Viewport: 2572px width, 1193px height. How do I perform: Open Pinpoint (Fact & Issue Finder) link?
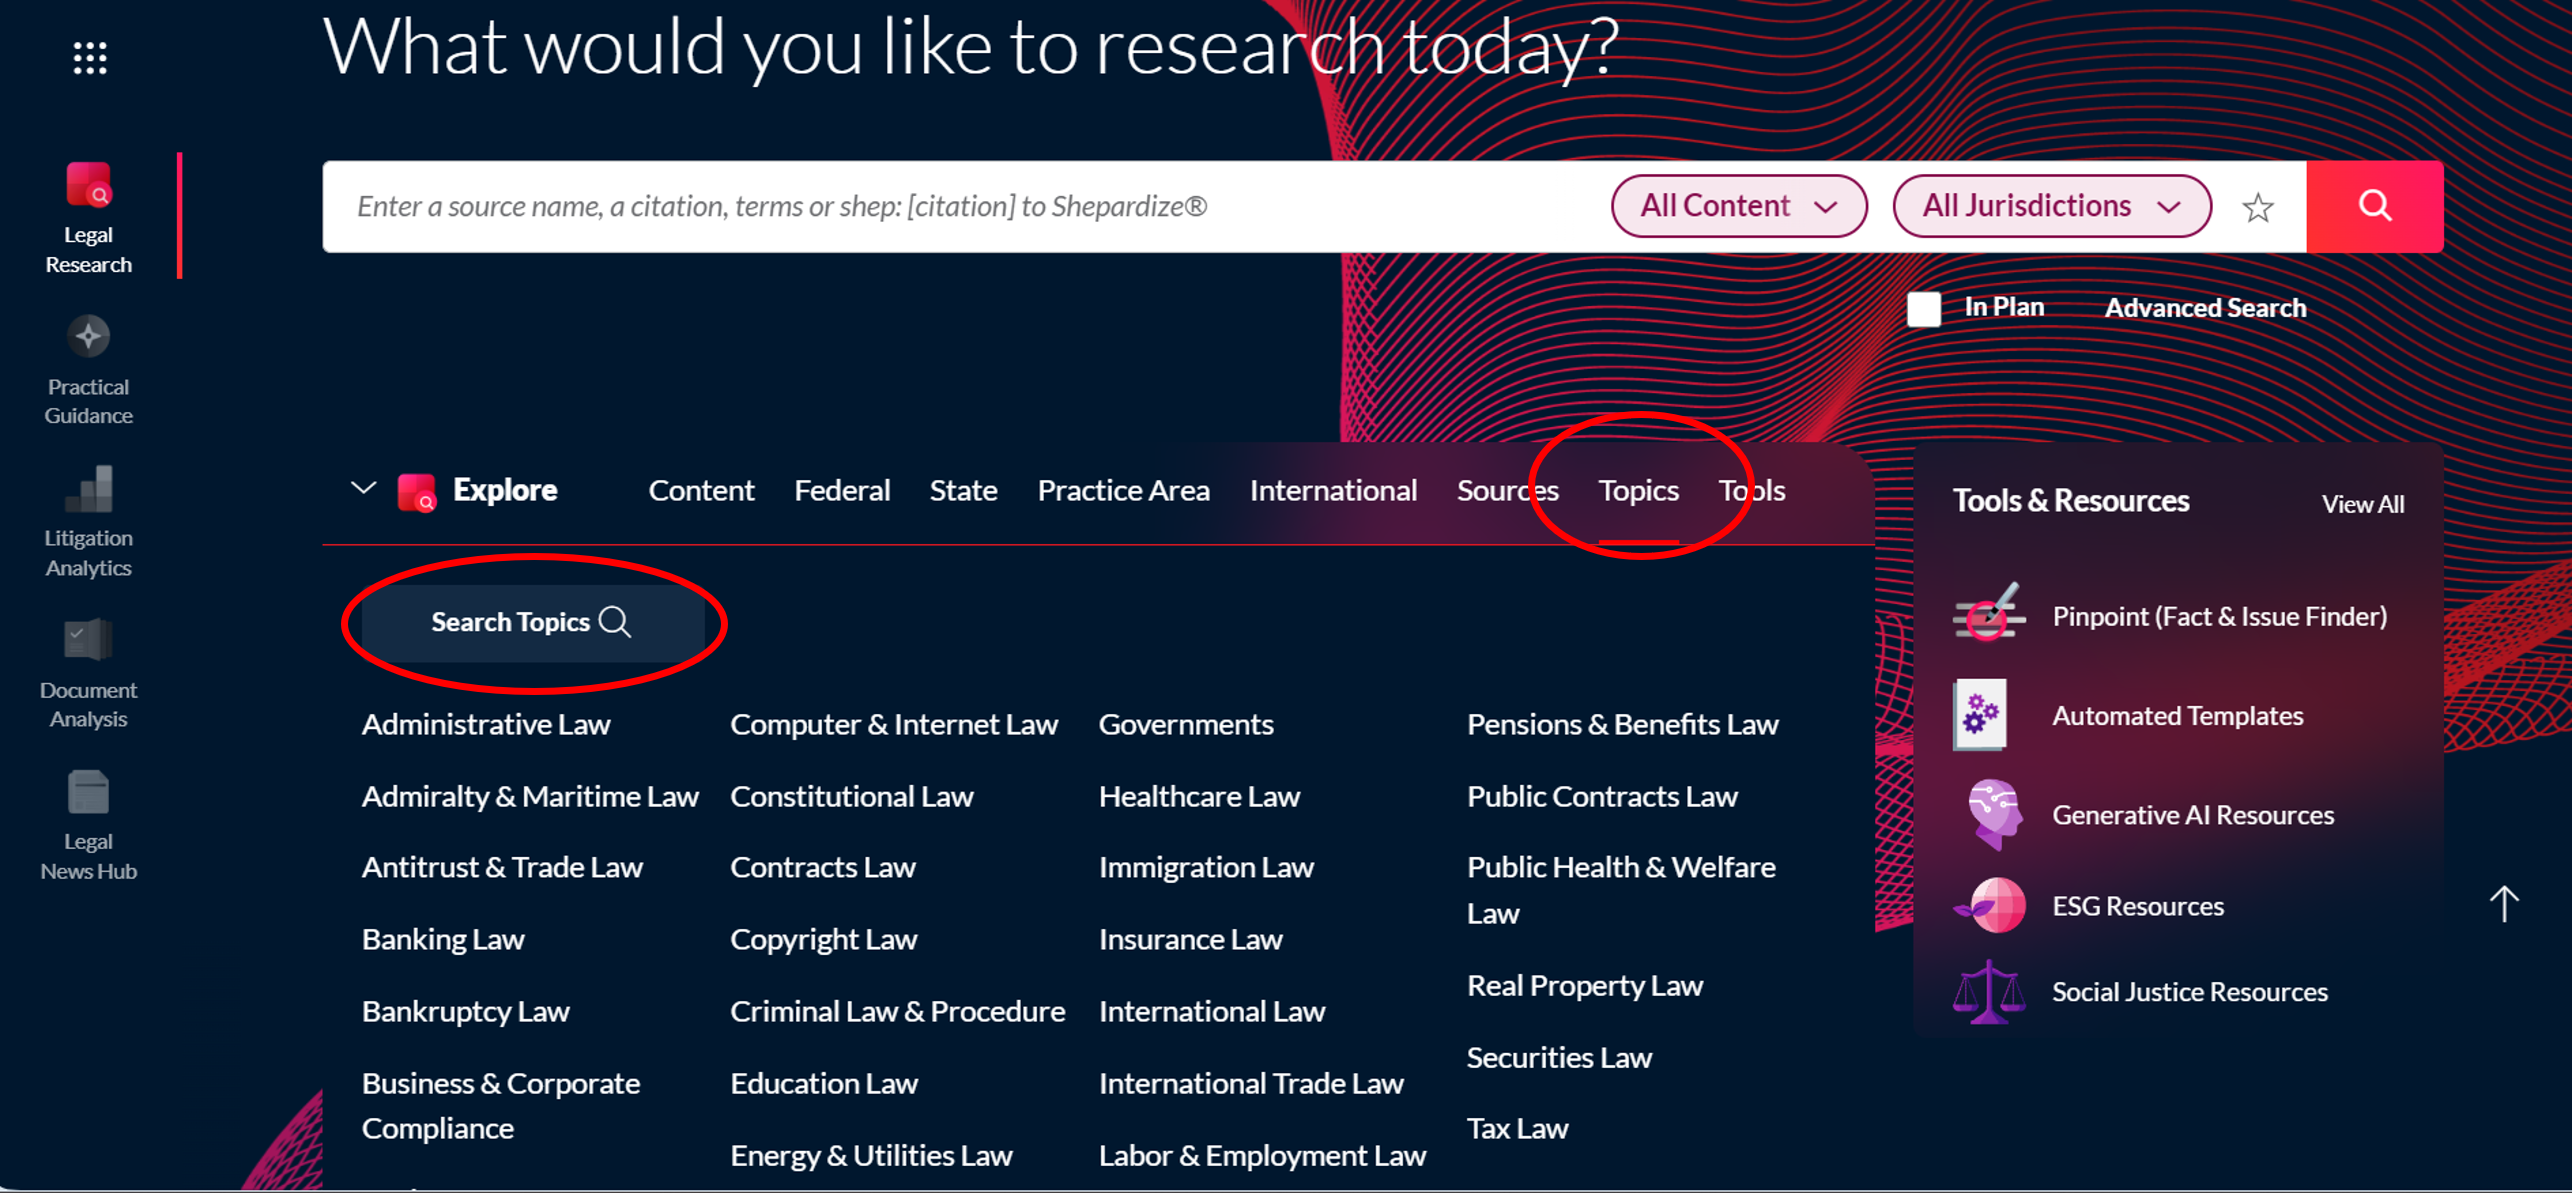(2219, 616)
